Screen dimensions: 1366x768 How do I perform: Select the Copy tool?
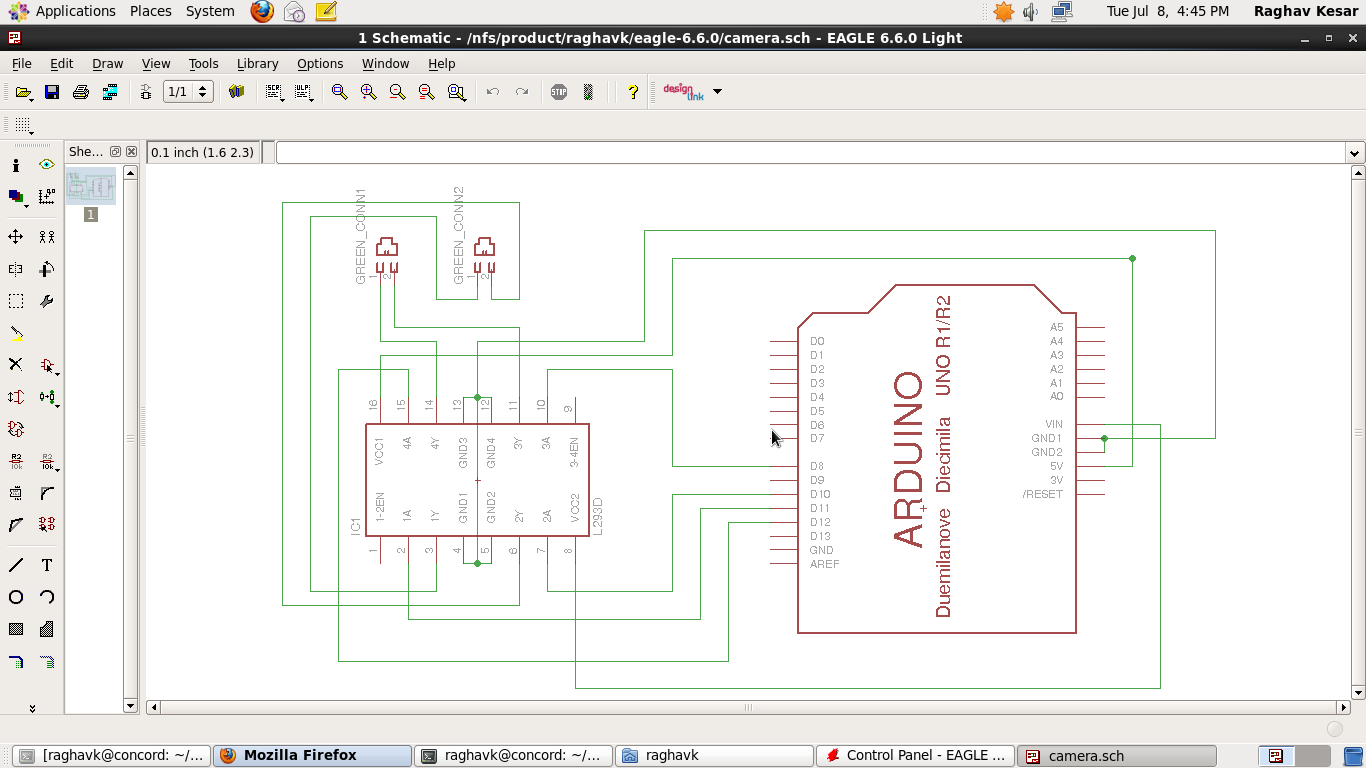tap(47, 237)
